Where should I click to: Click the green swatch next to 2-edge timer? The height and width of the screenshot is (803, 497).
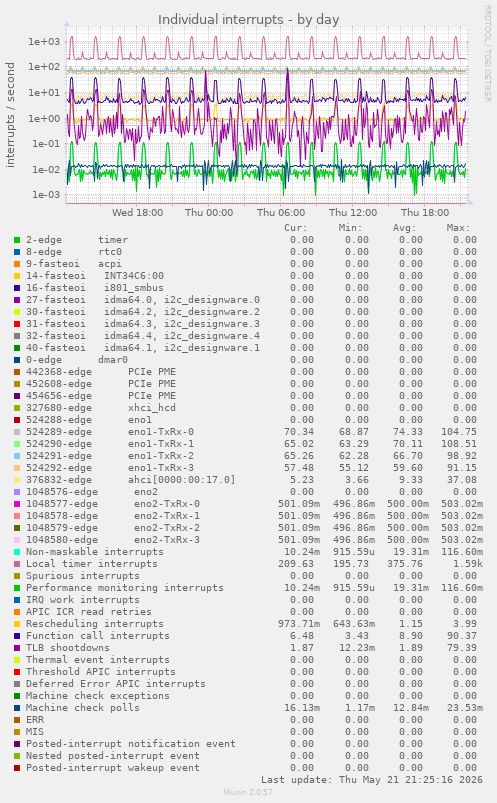pyautogui.click(x=17, y=240)
